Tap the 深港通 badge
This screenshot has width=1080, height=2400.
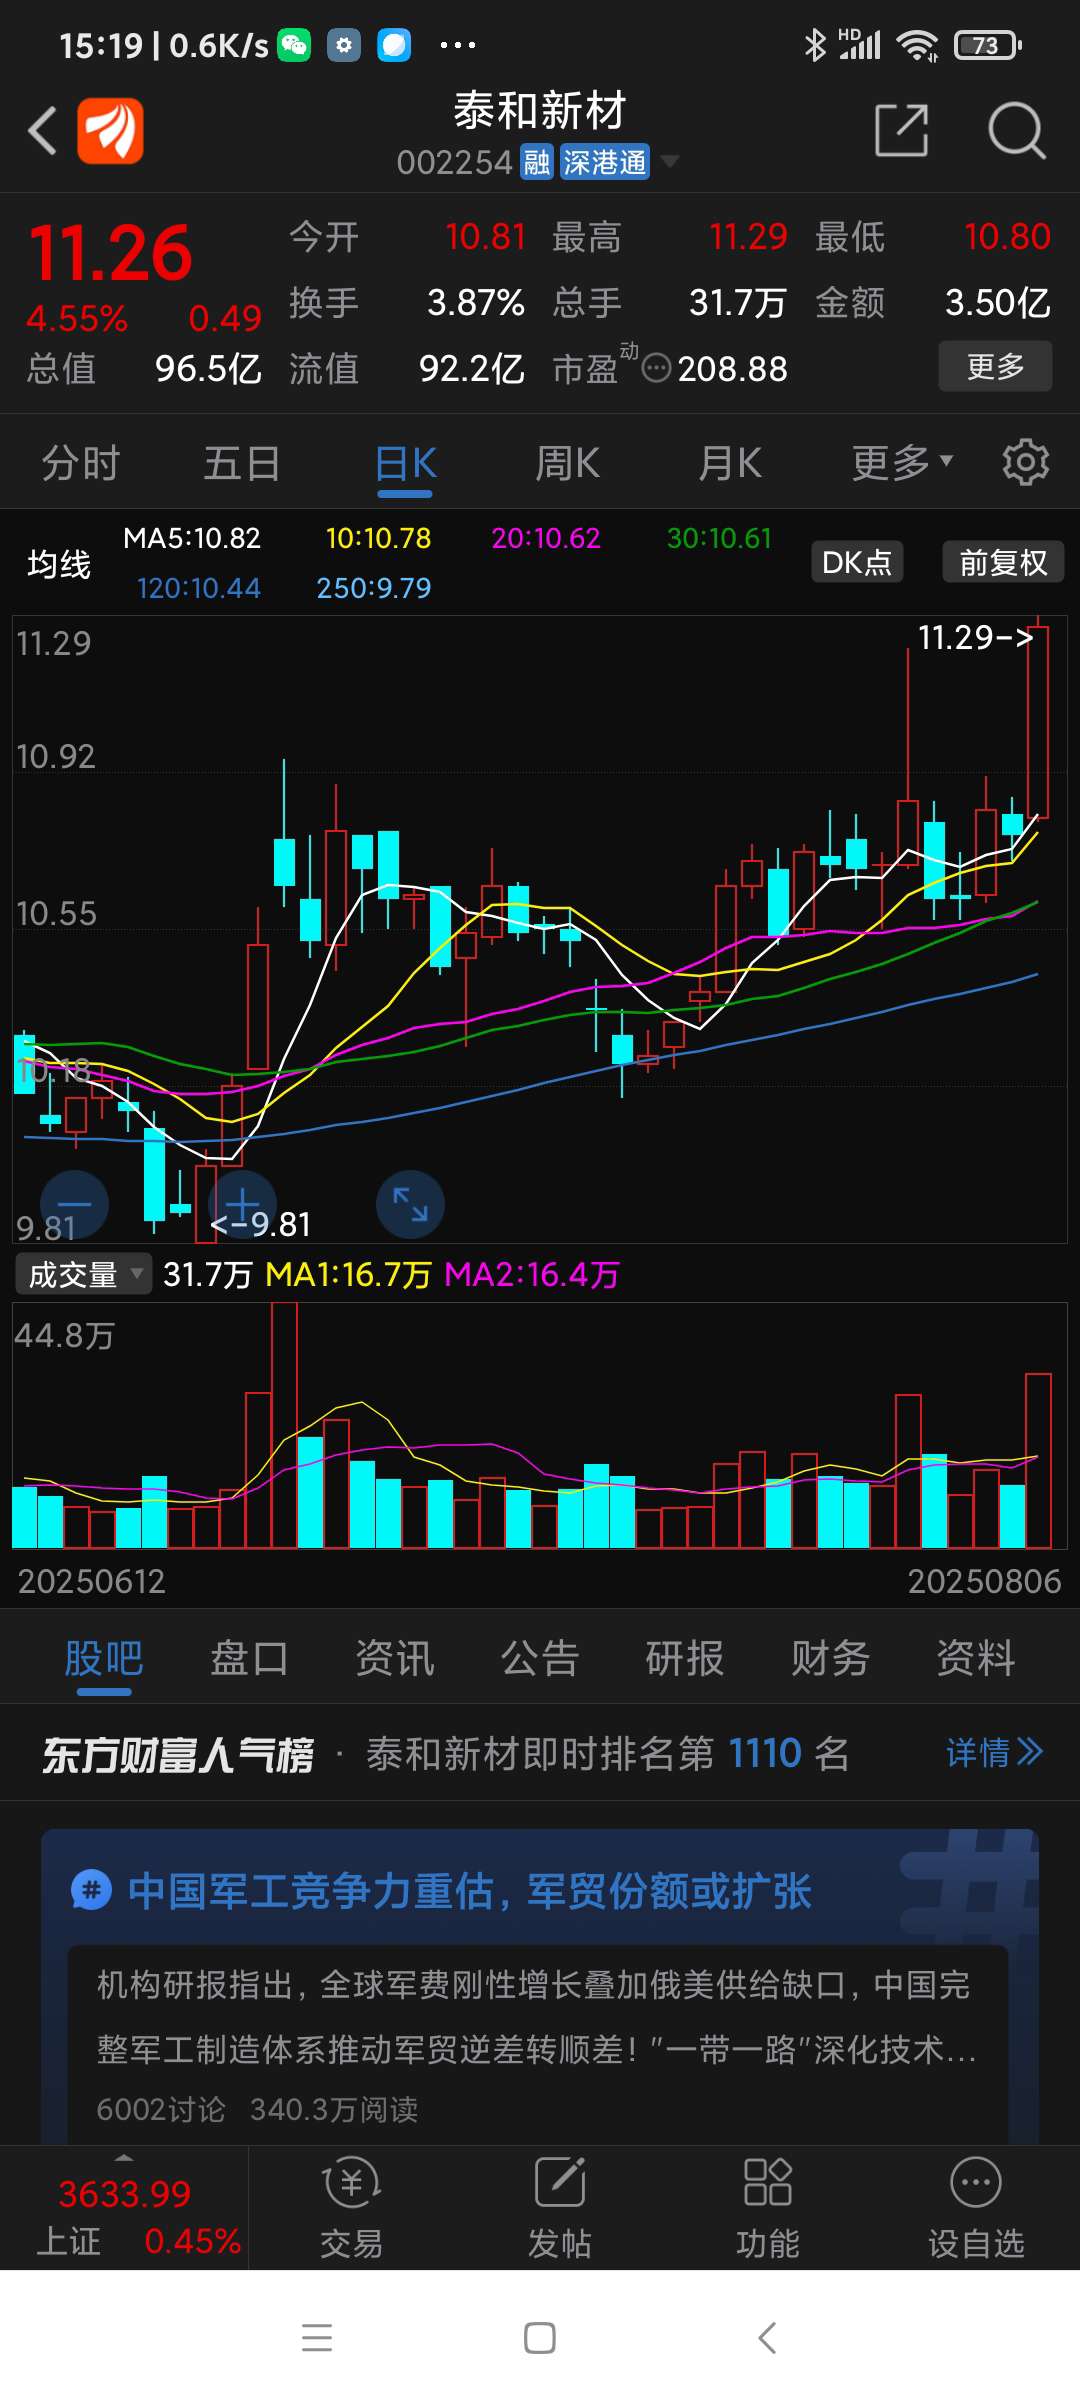(604, 162)
